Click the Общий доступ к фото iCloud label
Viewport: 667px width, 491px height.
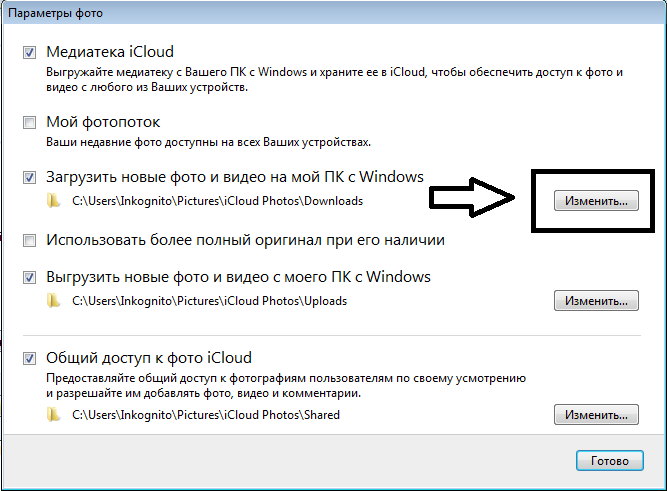(149, 358)
